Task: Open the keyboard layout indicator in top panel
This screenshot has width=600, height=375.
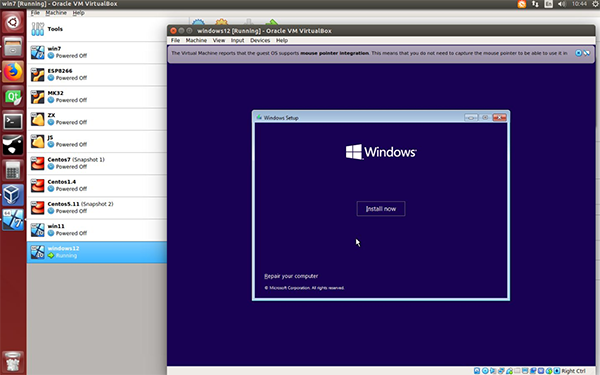Action: click(549, 4)
